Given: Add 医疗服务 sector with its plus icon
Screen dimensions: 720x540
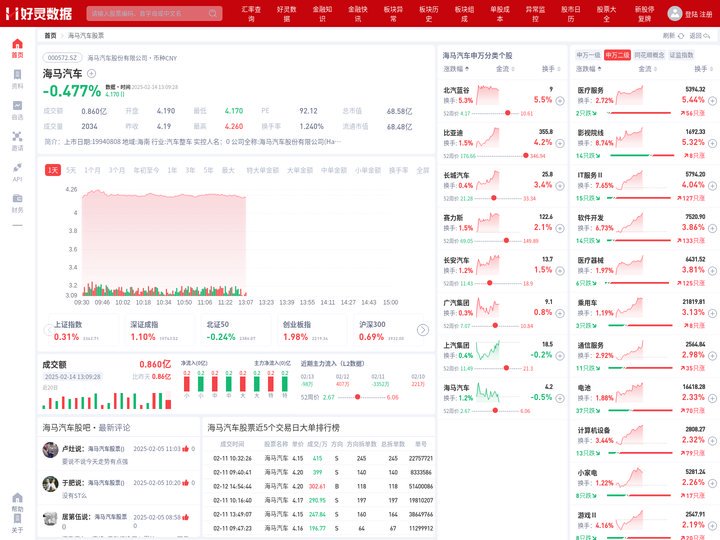Looking at the screenshot, I should pyautogui.click(x=712, y=101).
